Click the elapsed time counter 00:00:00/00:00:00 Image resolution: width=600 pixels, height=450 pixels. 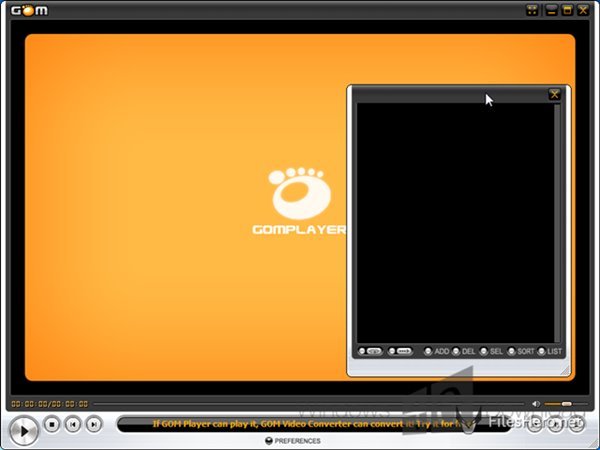49,404
